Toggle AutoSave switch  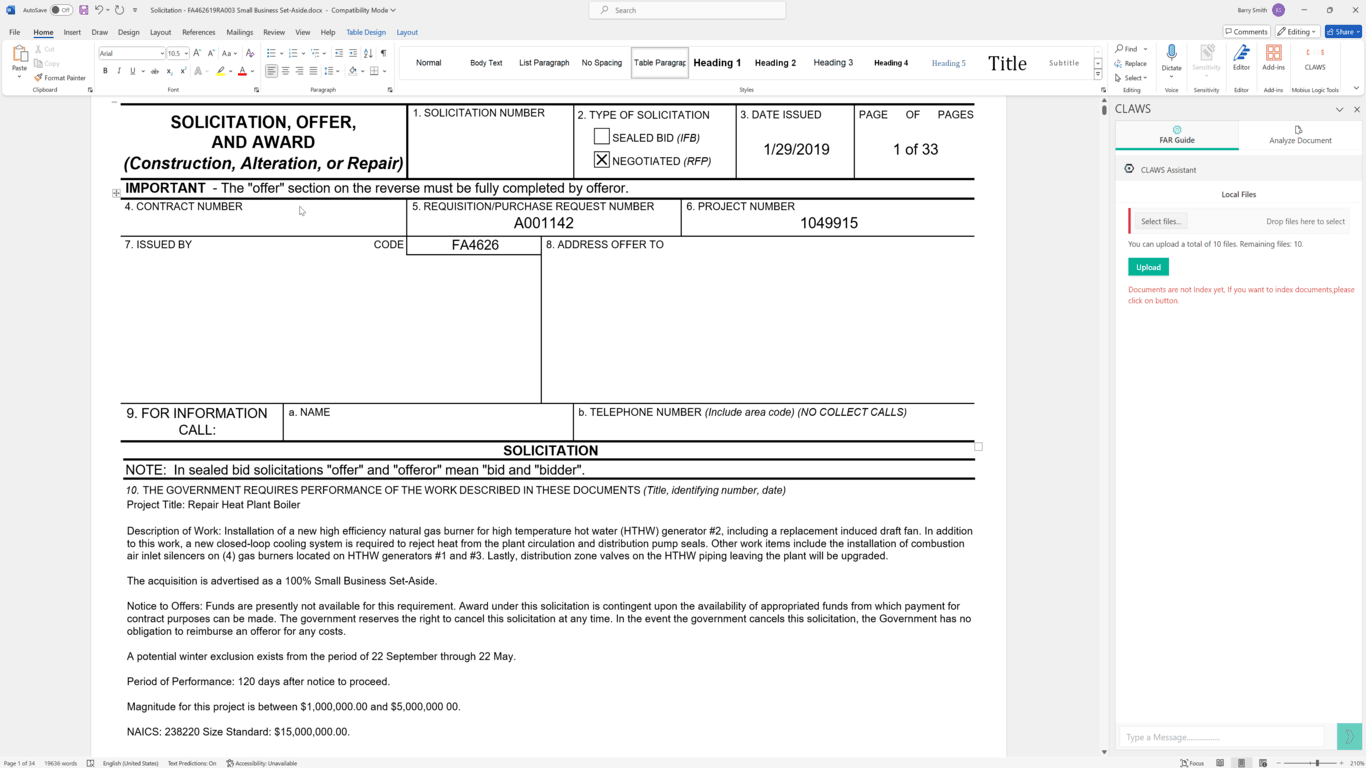tap(61, 10)
